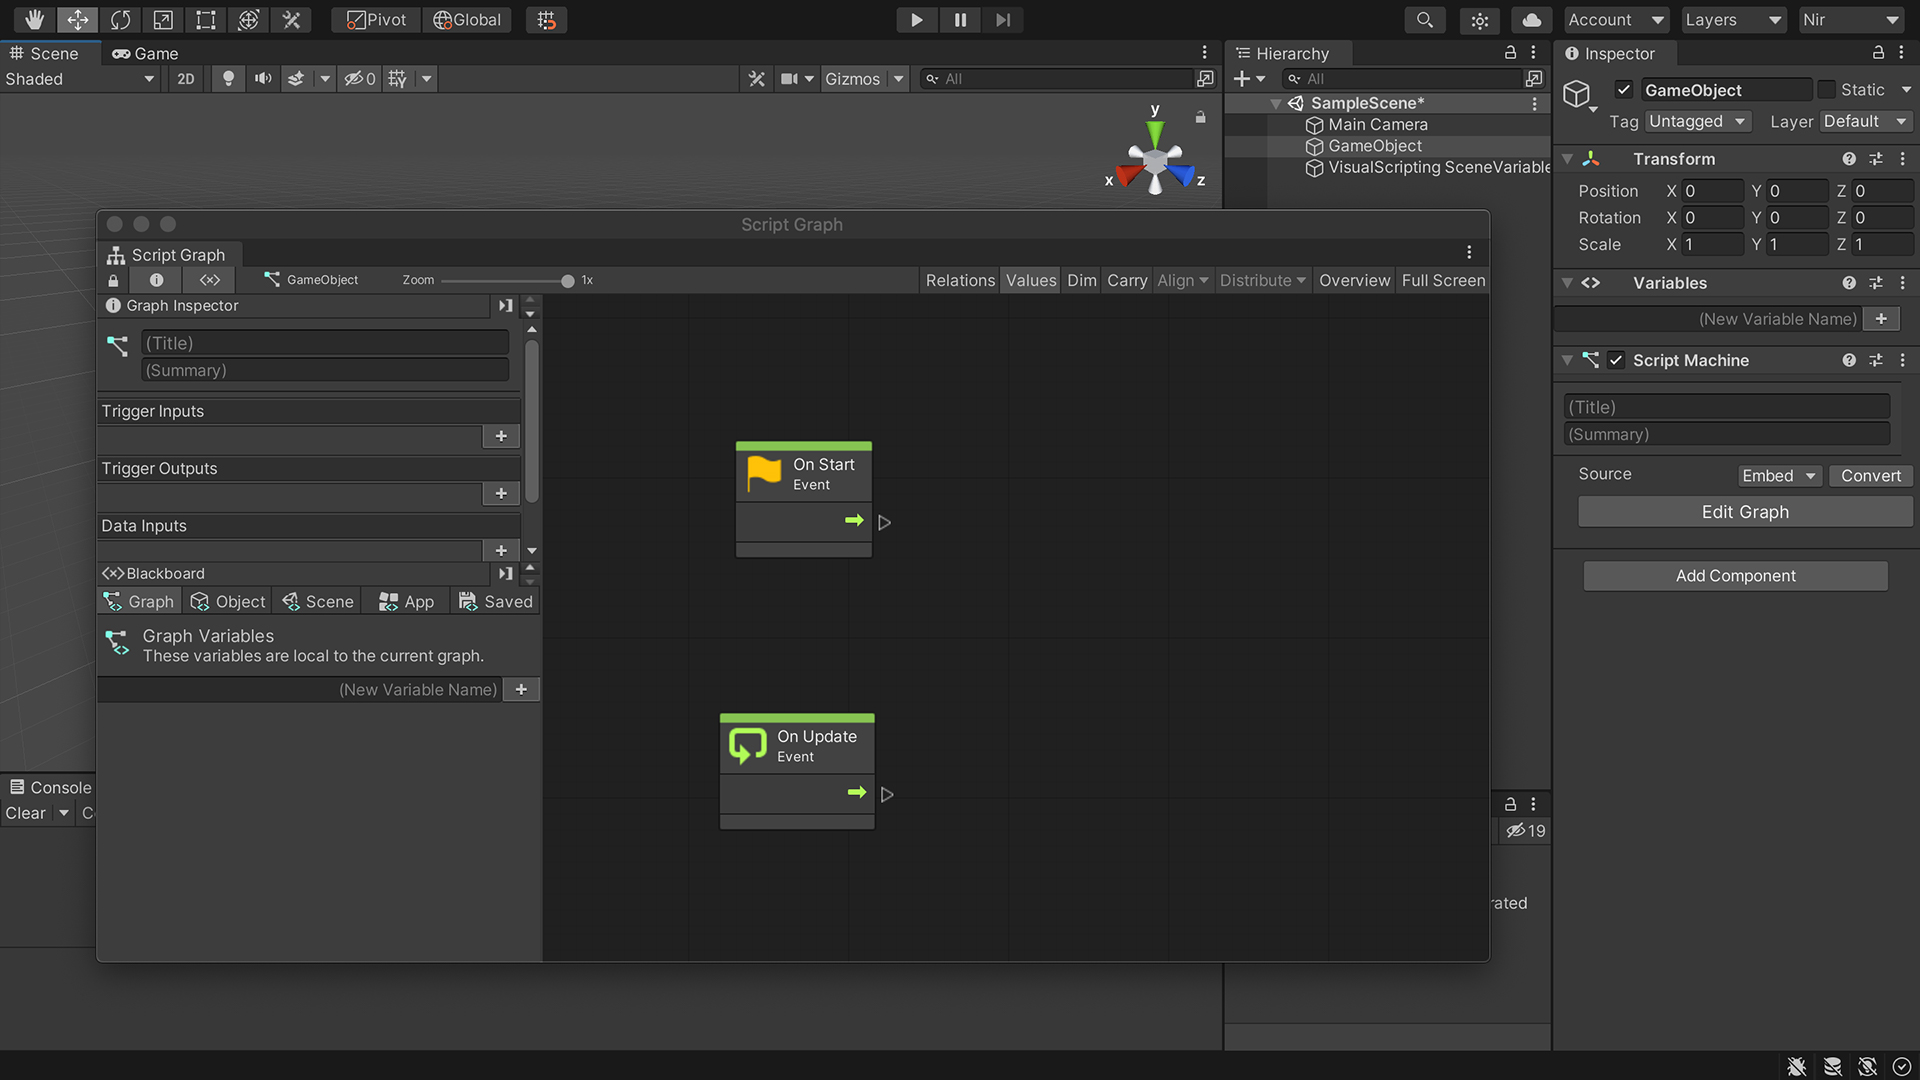Screen dimensions: 1920x1080
Task: Click the Variables panel icon in Inspector
Action: tap(1590, 282)
